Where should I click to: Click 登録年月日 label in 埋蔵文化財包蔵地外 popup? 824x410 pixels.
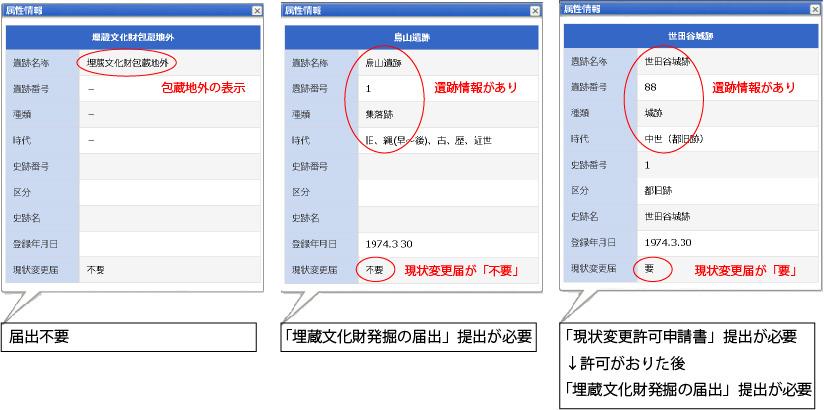click(x=35, y=244)
